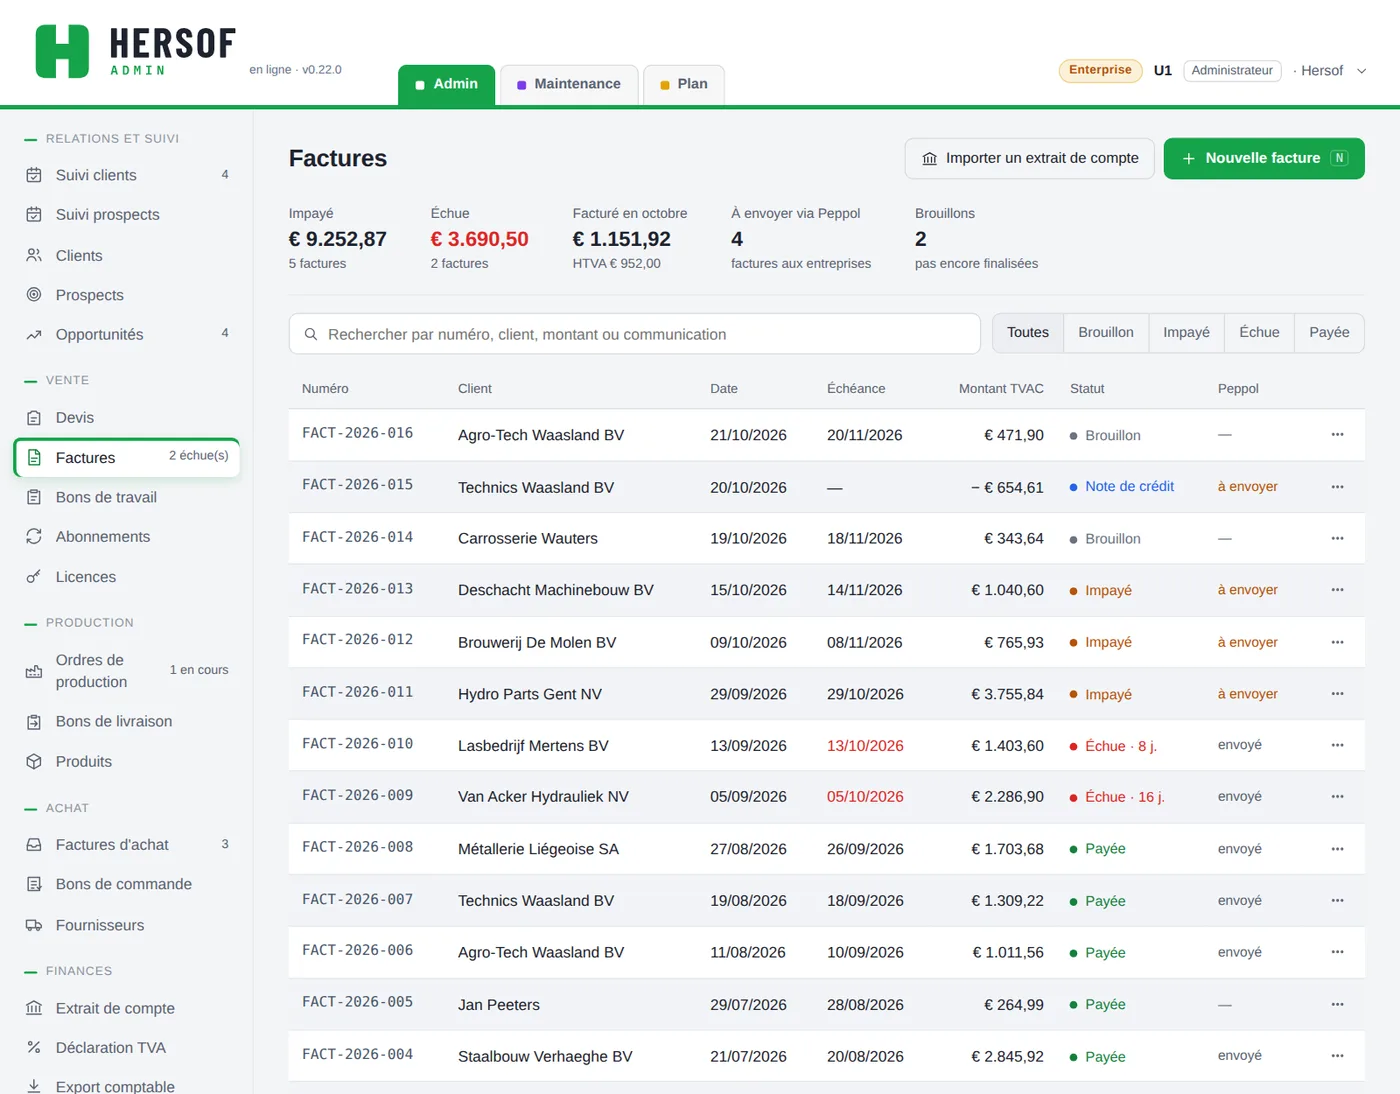Select the Prospects target icon

pos(34,295)
